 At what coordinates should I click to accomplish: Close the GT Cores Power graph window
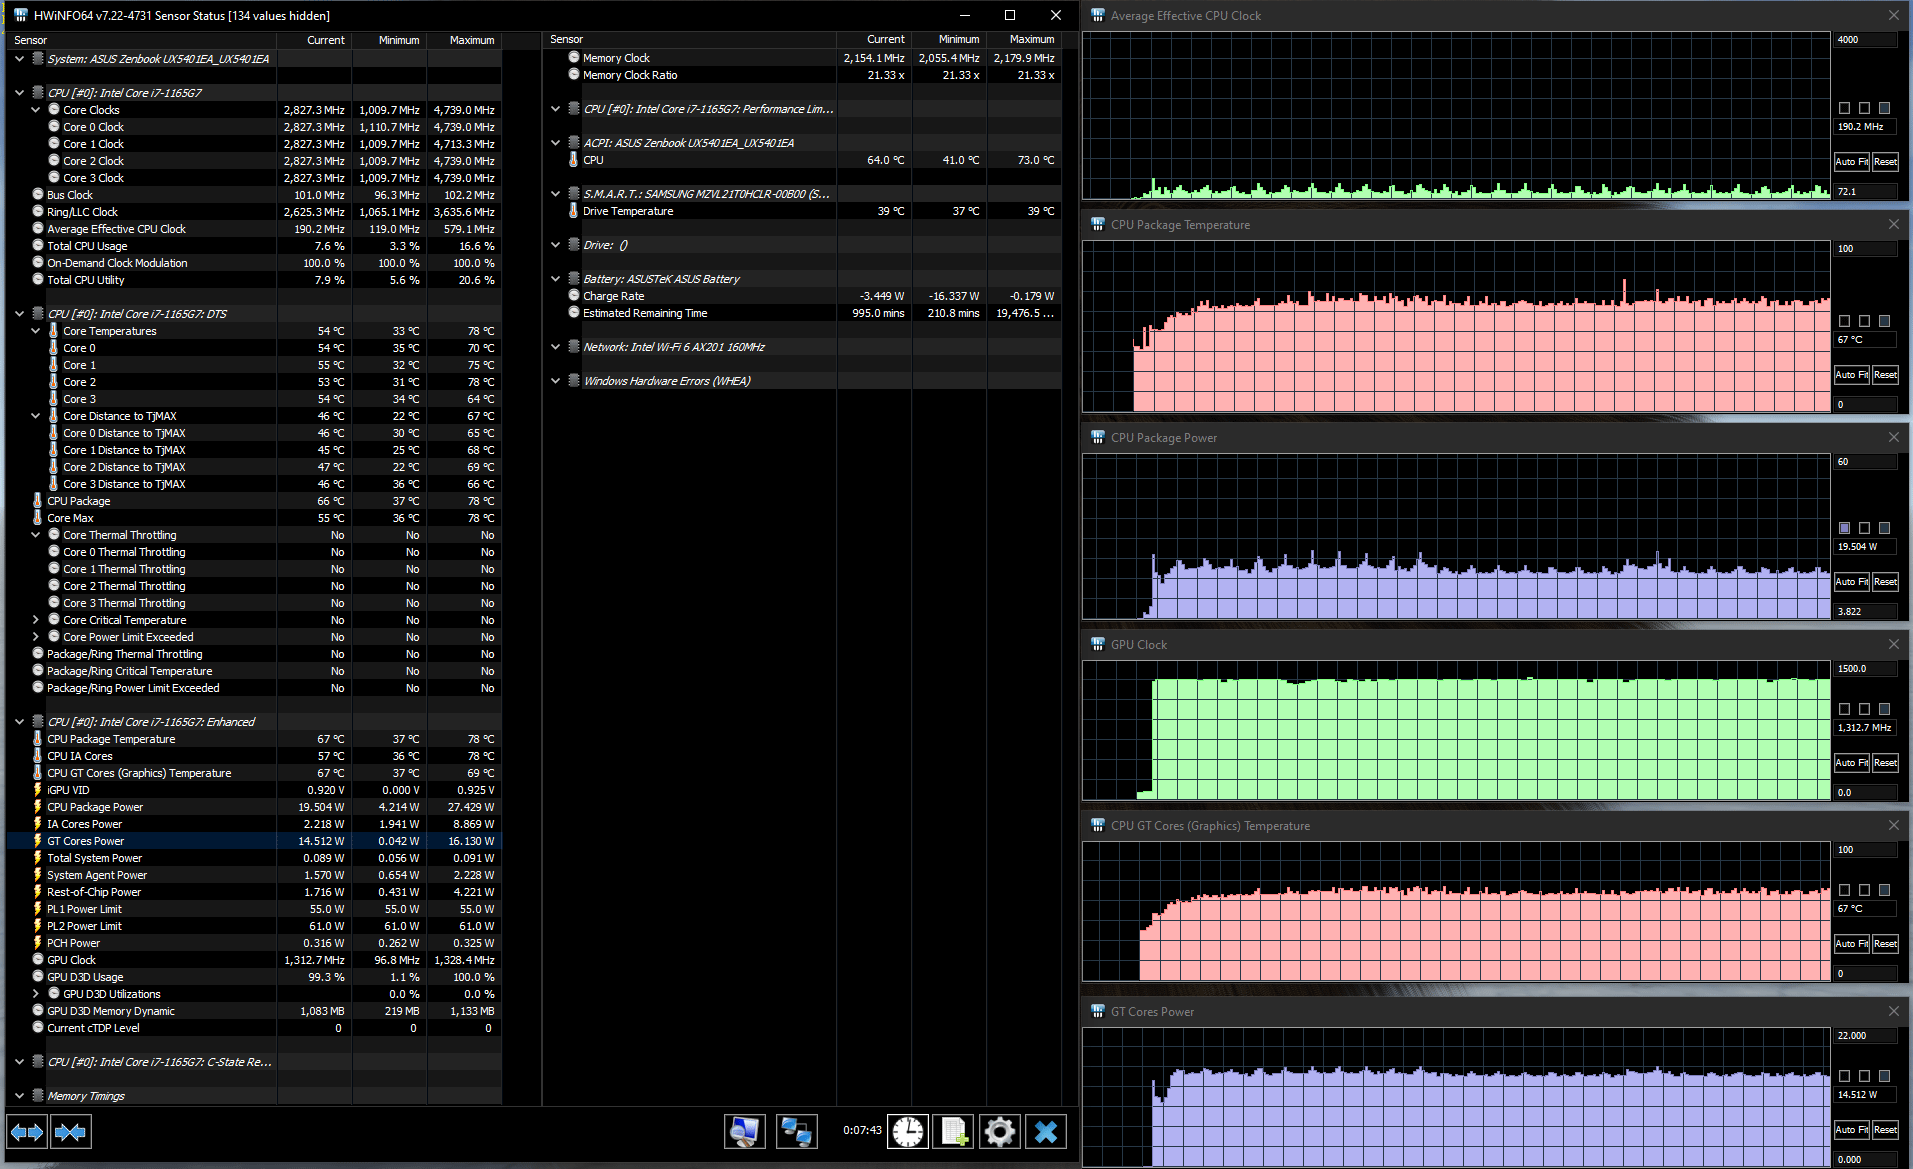coord(1893,1011)
